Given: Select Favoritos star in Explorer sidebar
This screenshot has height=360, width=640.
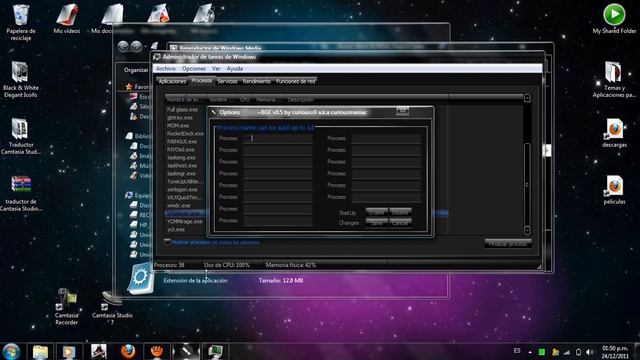Looking at the screenshot, I should tap(129, 87).
